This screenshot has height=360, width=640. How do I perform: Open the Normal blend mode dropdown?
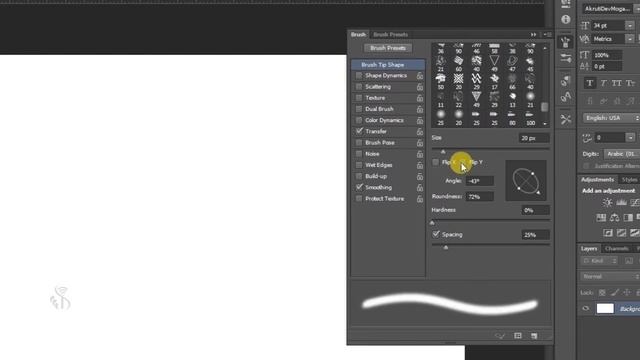point(610,277)
